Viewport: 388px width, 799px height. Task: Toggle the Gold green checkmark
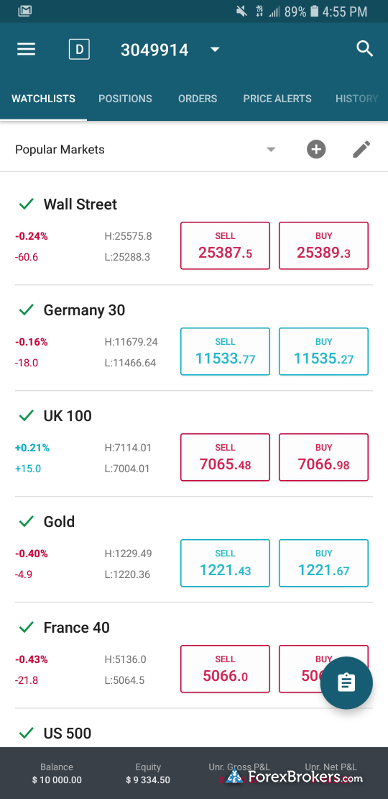(26, 521)
